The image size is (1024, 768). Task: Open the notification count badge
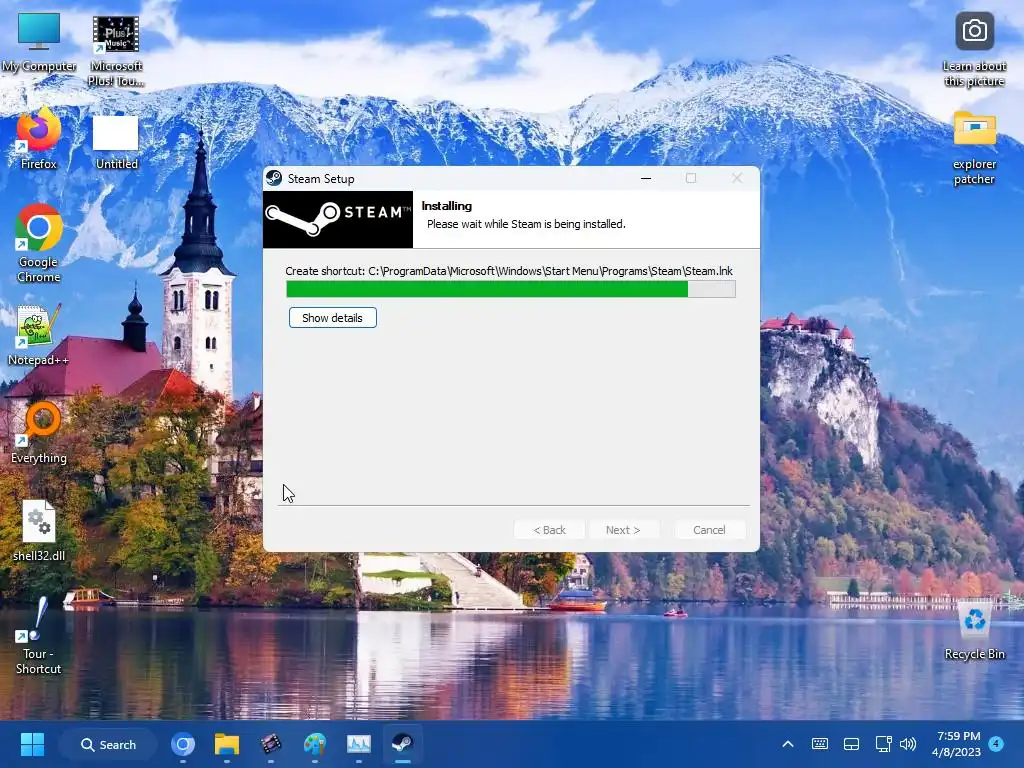coord(996,743)
